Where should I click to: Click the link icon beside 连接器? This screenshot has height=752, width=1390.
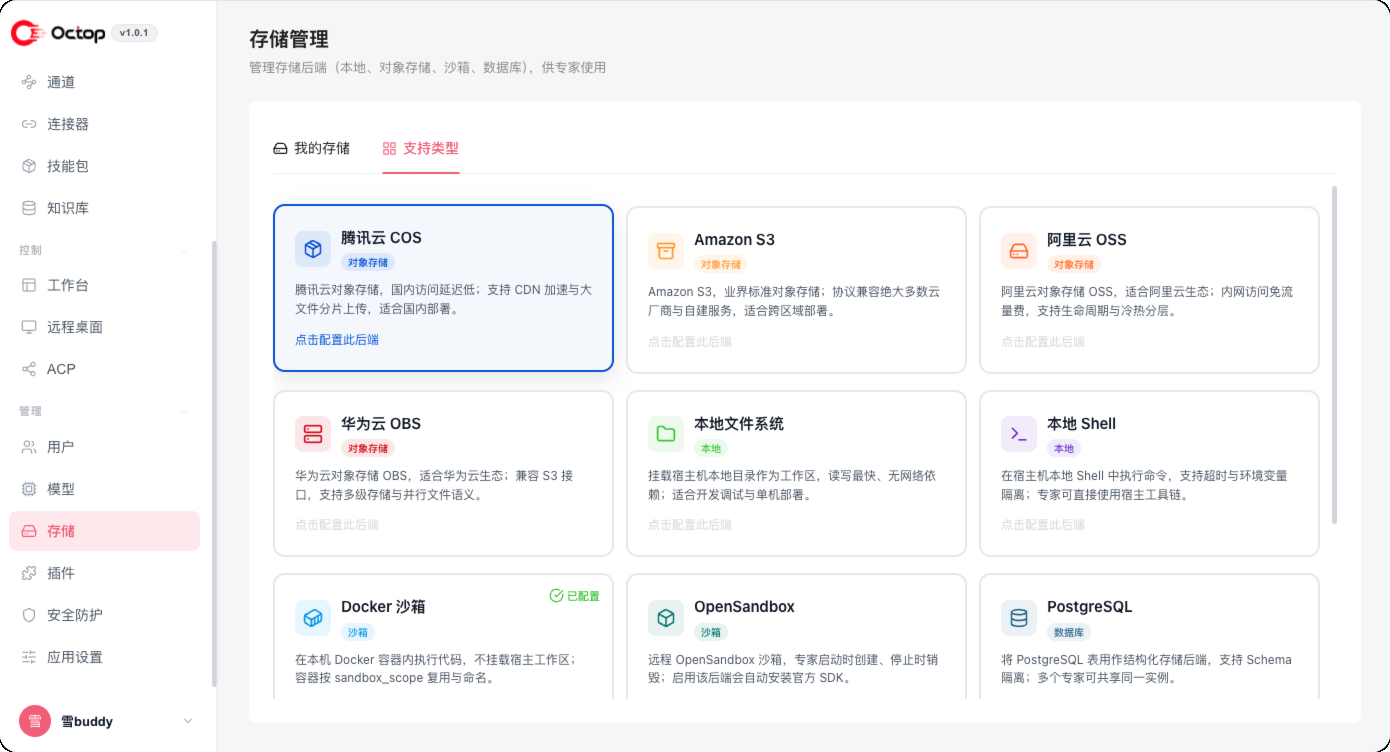[x=29, y=124]
